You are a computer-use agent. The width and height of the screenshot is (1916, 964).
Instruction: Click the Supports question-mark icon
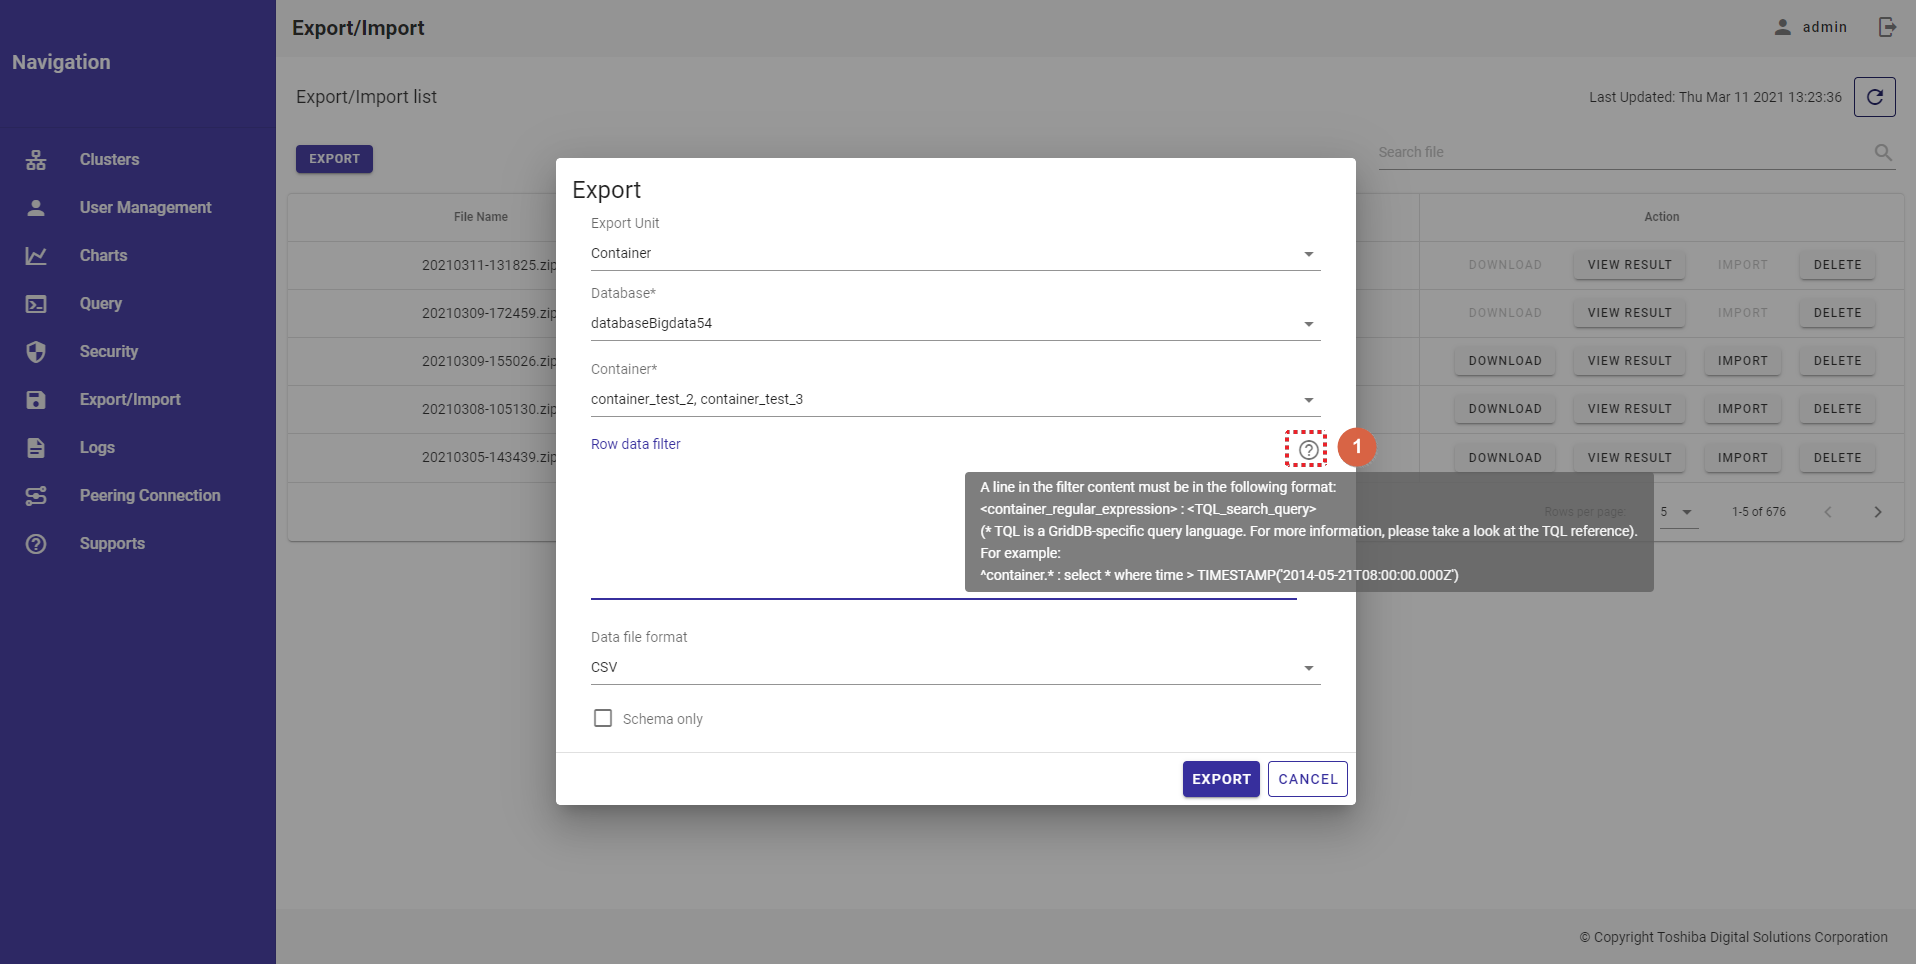click(36, 544)
